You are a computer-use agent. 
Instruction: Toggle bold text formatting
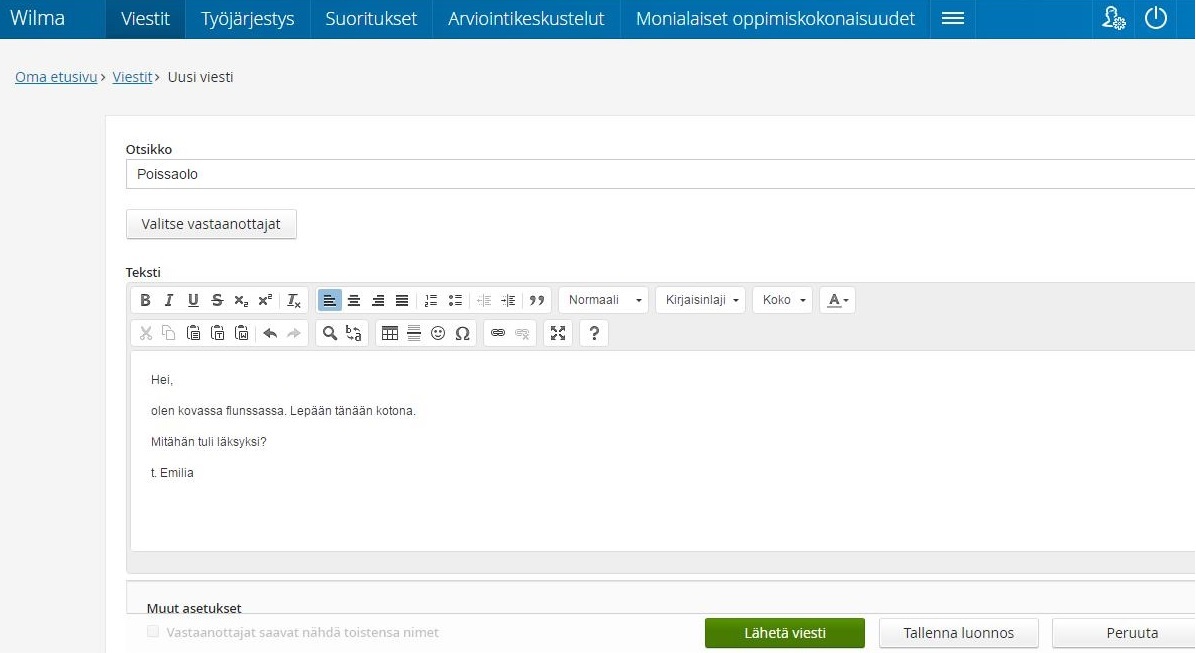pos(145,300)
